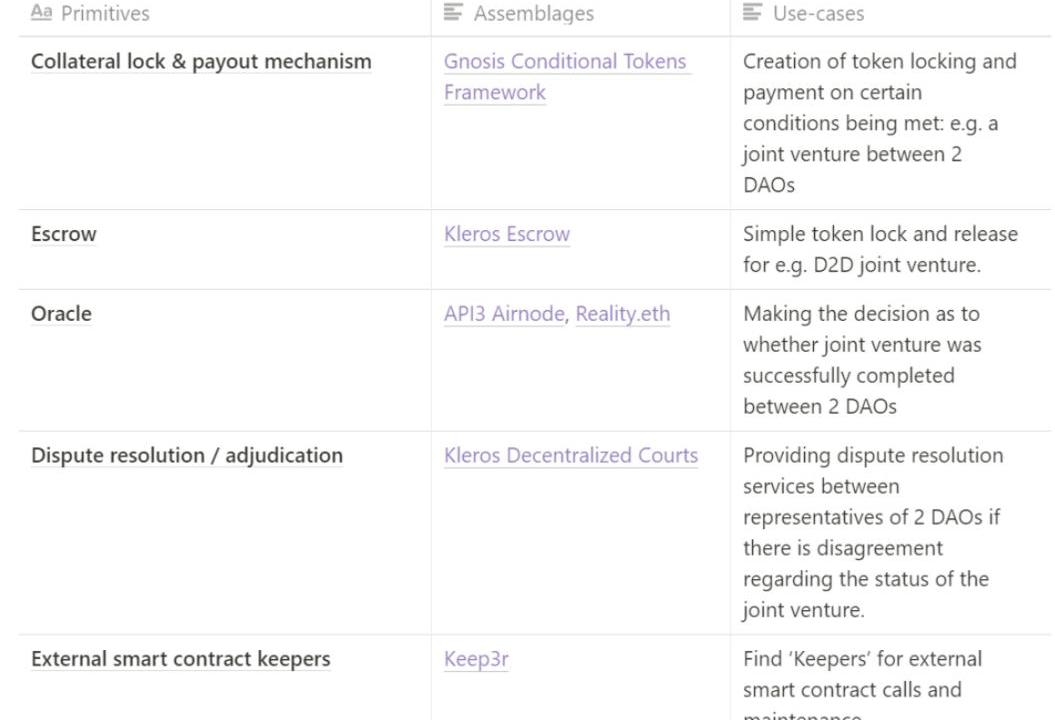Open the API3 Airnode link
1055x720 pixels.
[504, 314]
